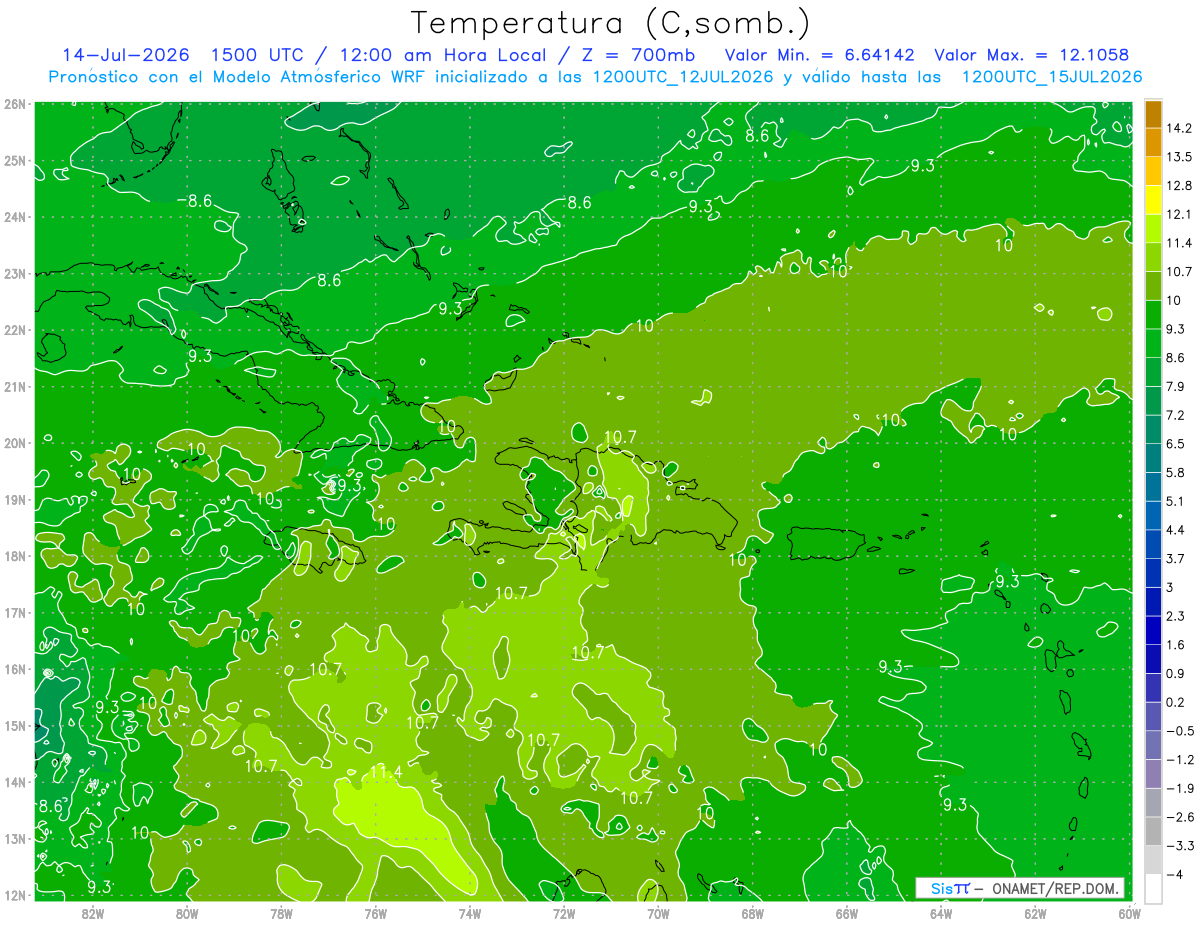The height and width of the screenshot is (927, 1200).
Task: Click the 'Valor Min. = 6.64142' text
Action: click(x=820, y=54)
